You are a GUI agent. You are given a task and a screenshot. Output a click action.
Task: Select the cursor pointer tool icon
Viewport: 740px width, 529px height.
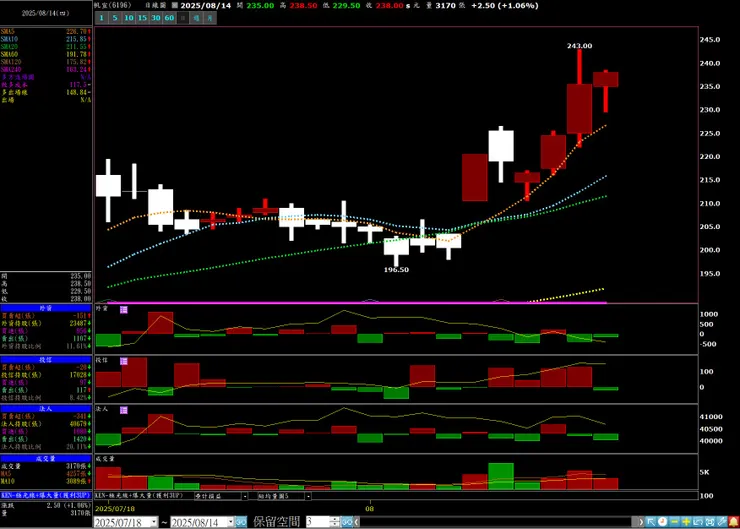[x=651, y=522]
